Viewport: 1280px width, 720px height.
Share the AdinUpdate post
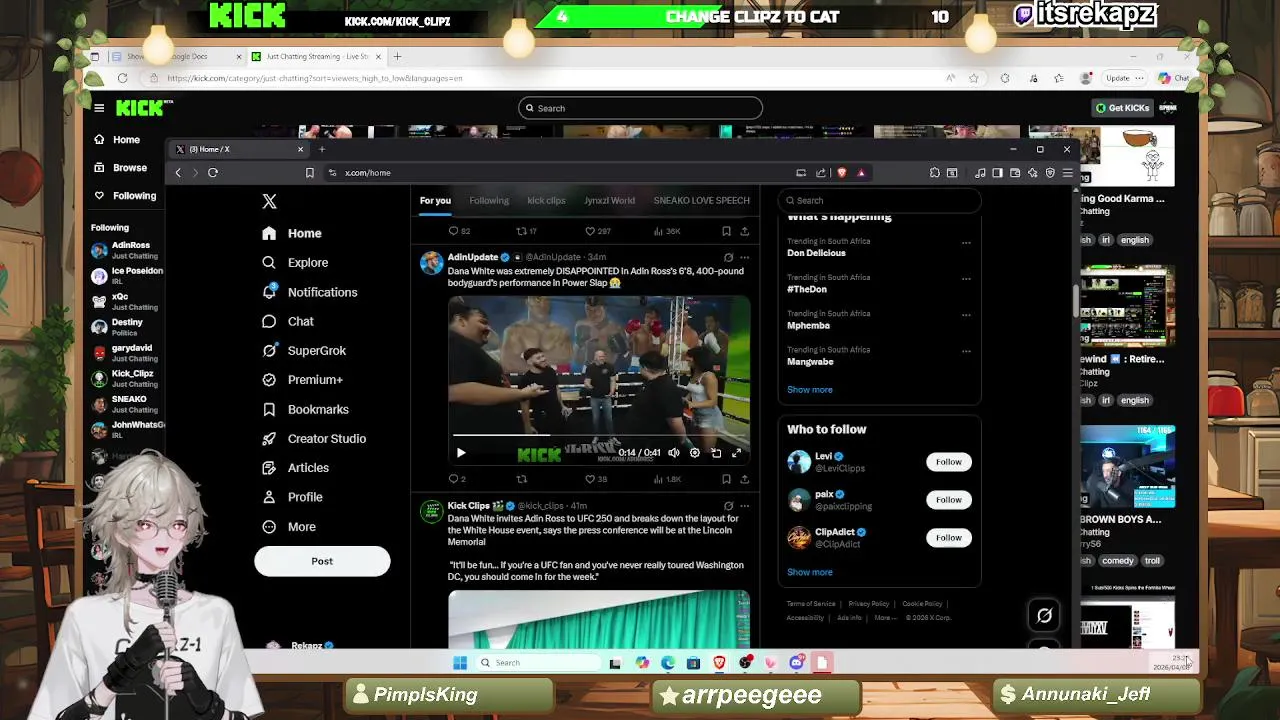pos(744,479)
